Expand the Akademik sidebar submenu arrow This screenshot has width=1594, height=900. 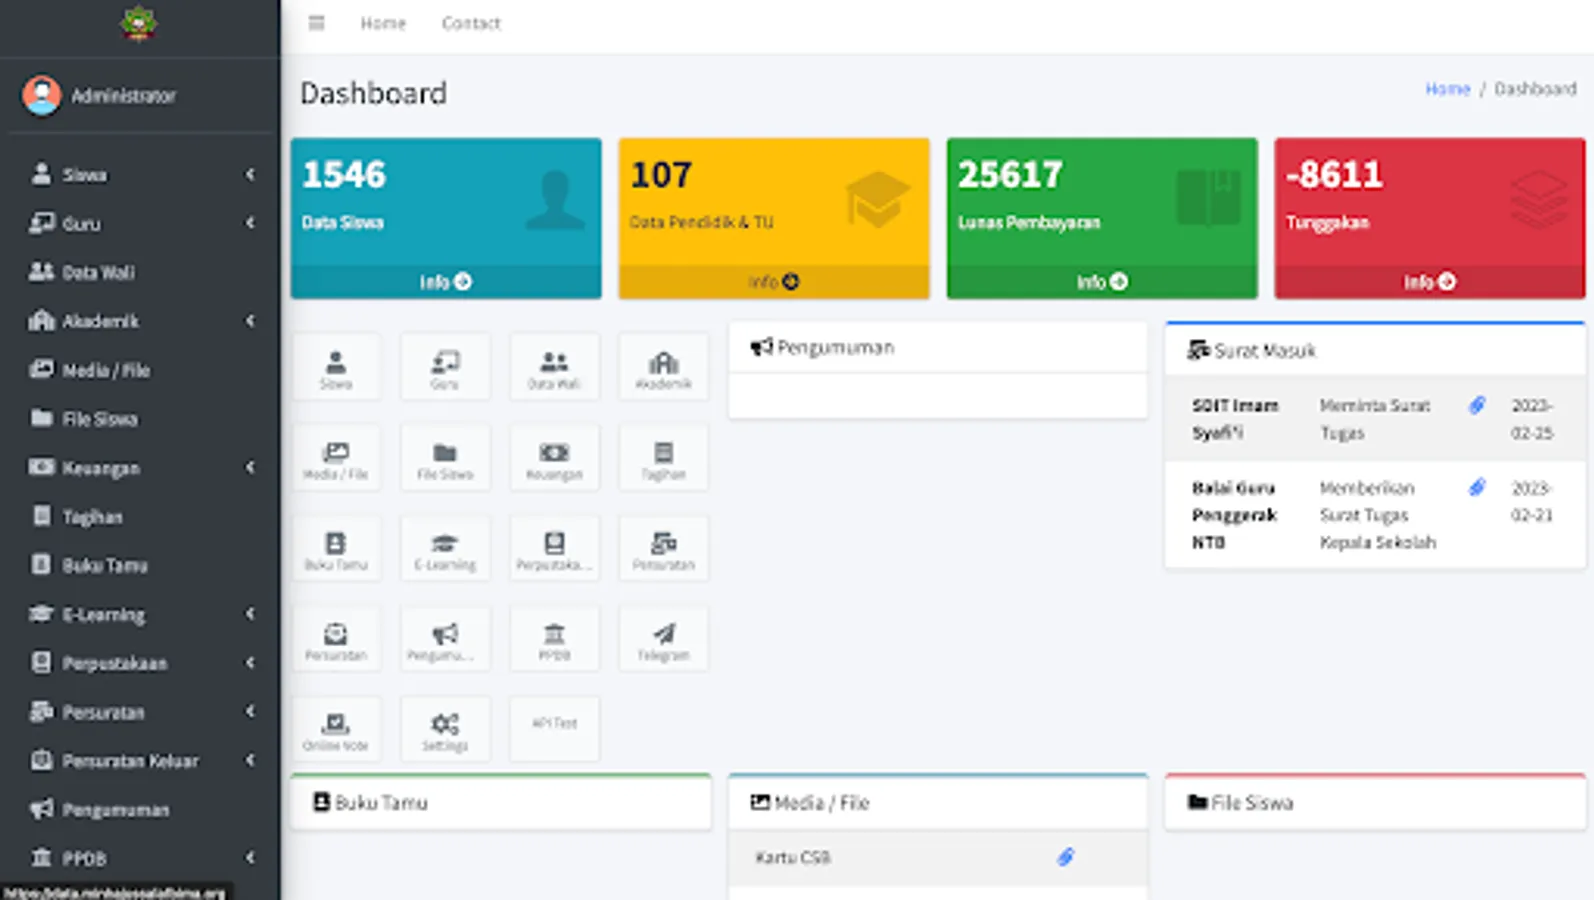[250, 321]
